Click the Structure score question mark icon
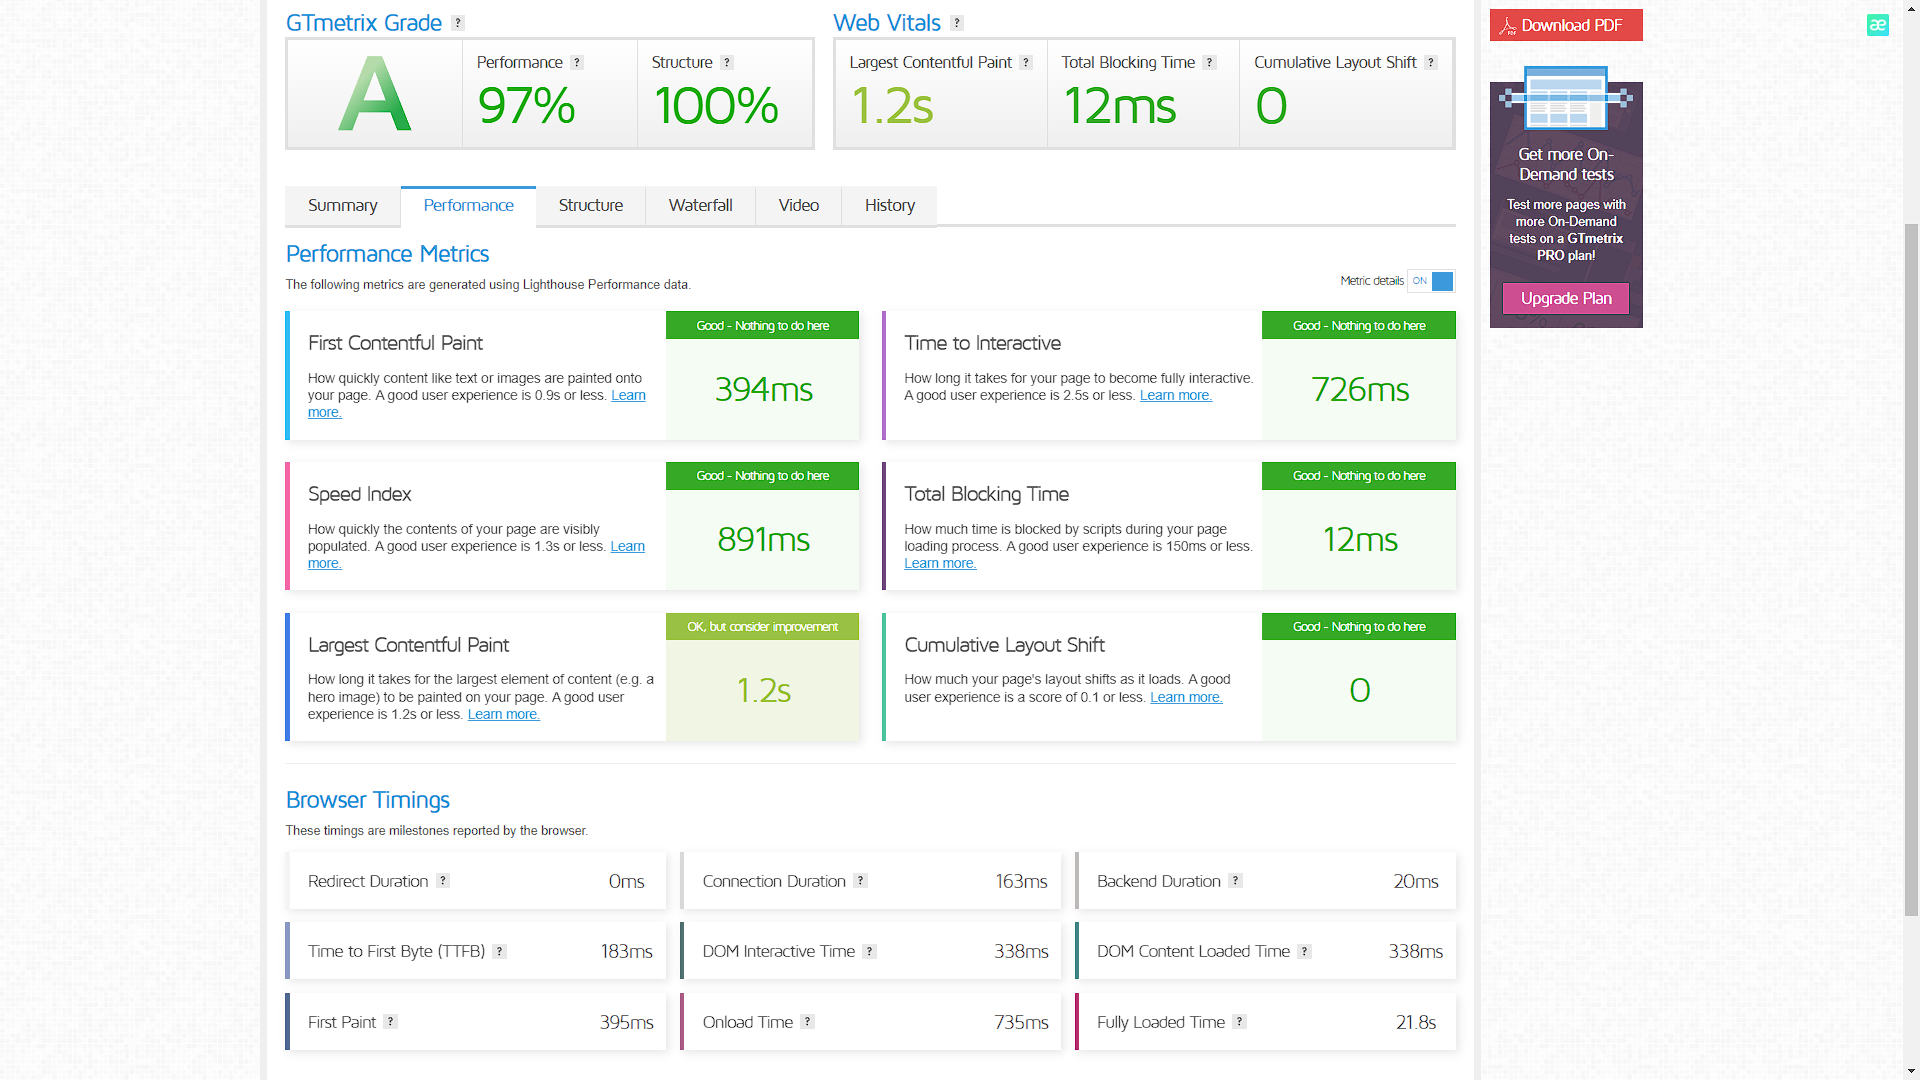The width and height of the screenshot is (1920, 1080). click(x=727, y=62)
